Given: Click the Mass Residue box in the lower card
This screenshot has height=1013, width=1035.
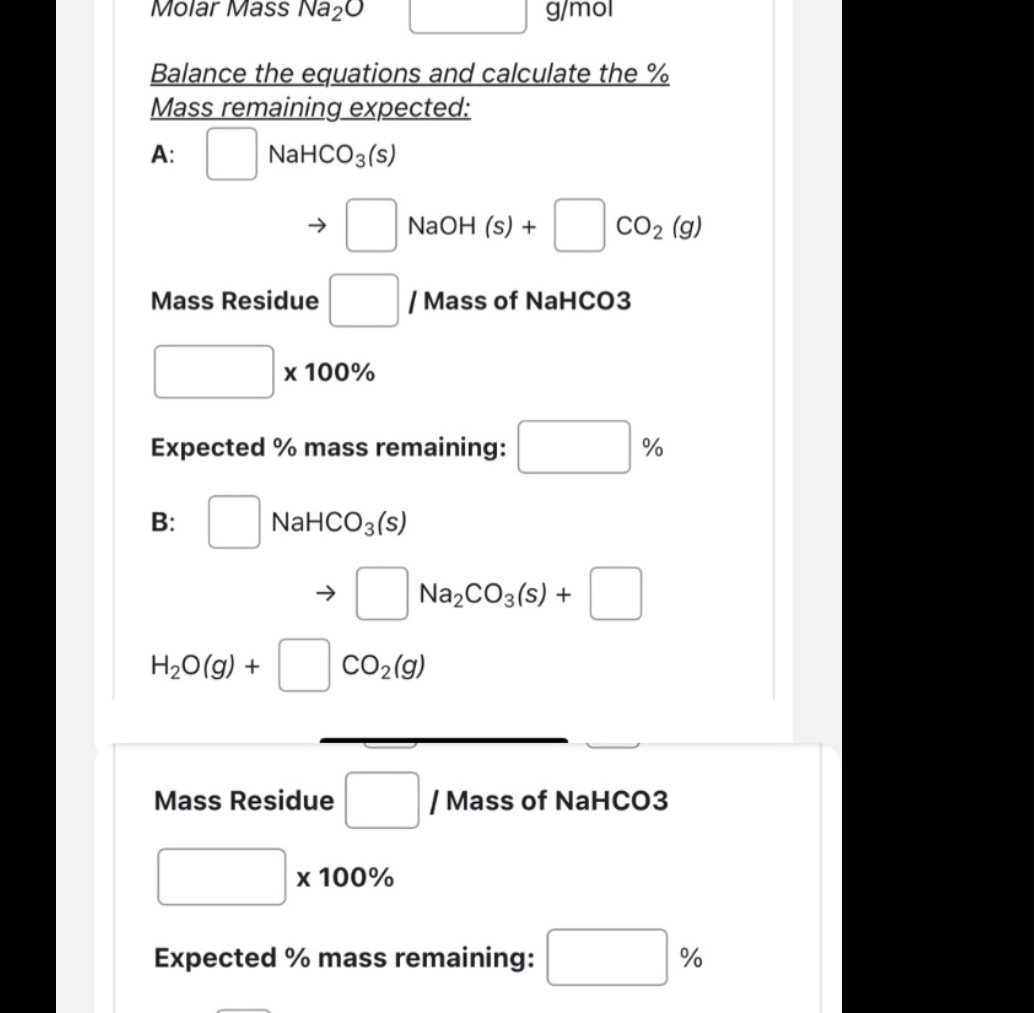Looking at the screenshot, I should coord(382,799).
